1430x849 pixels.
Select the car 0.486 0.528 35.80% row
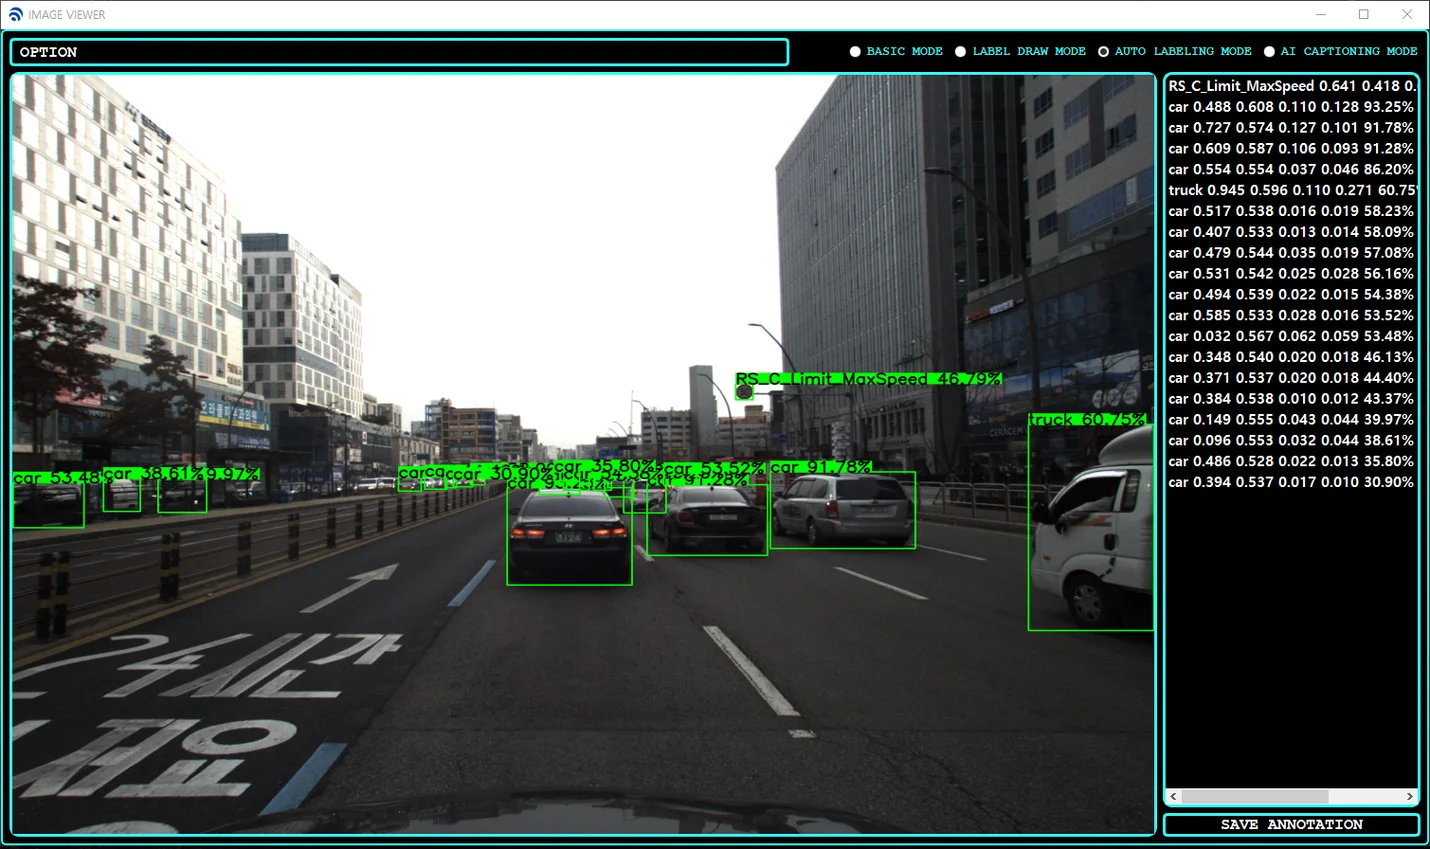coord(1292,461)
